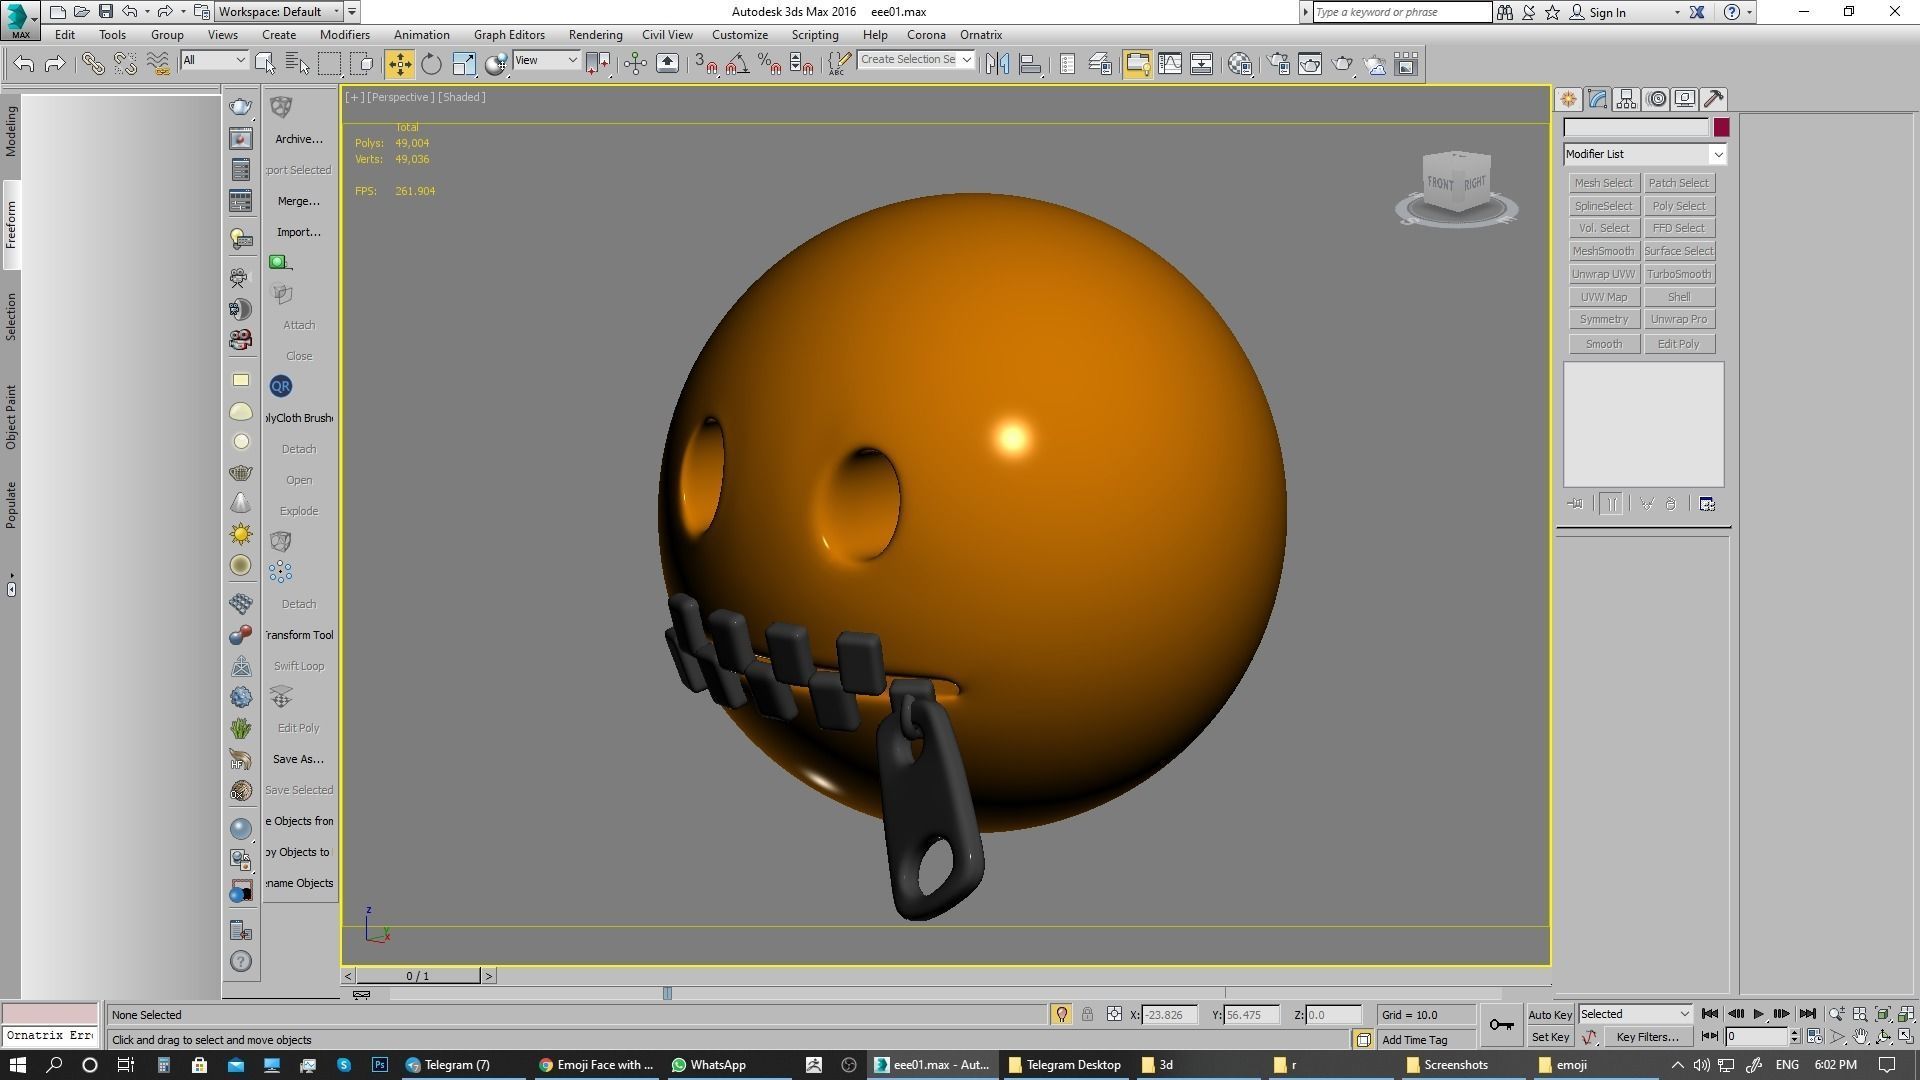Open the Corona menu
This screenshot has width=1920, height=1080.
926,34
